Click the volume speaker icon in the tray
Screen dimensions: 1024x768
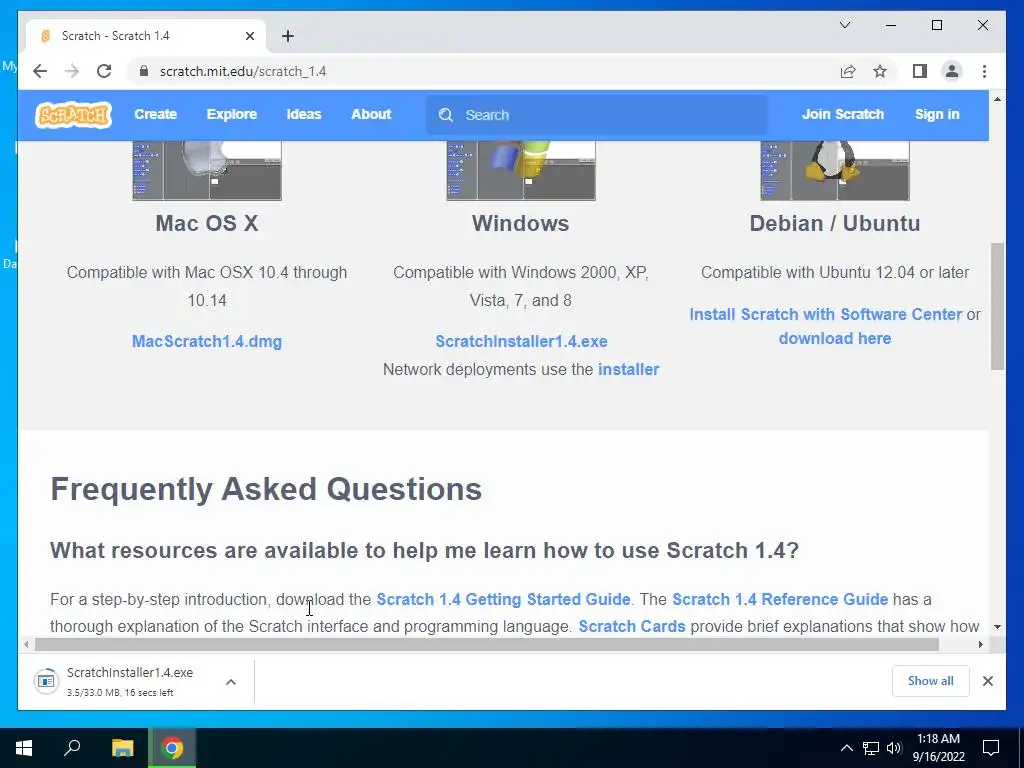click(x=894, y=748)
